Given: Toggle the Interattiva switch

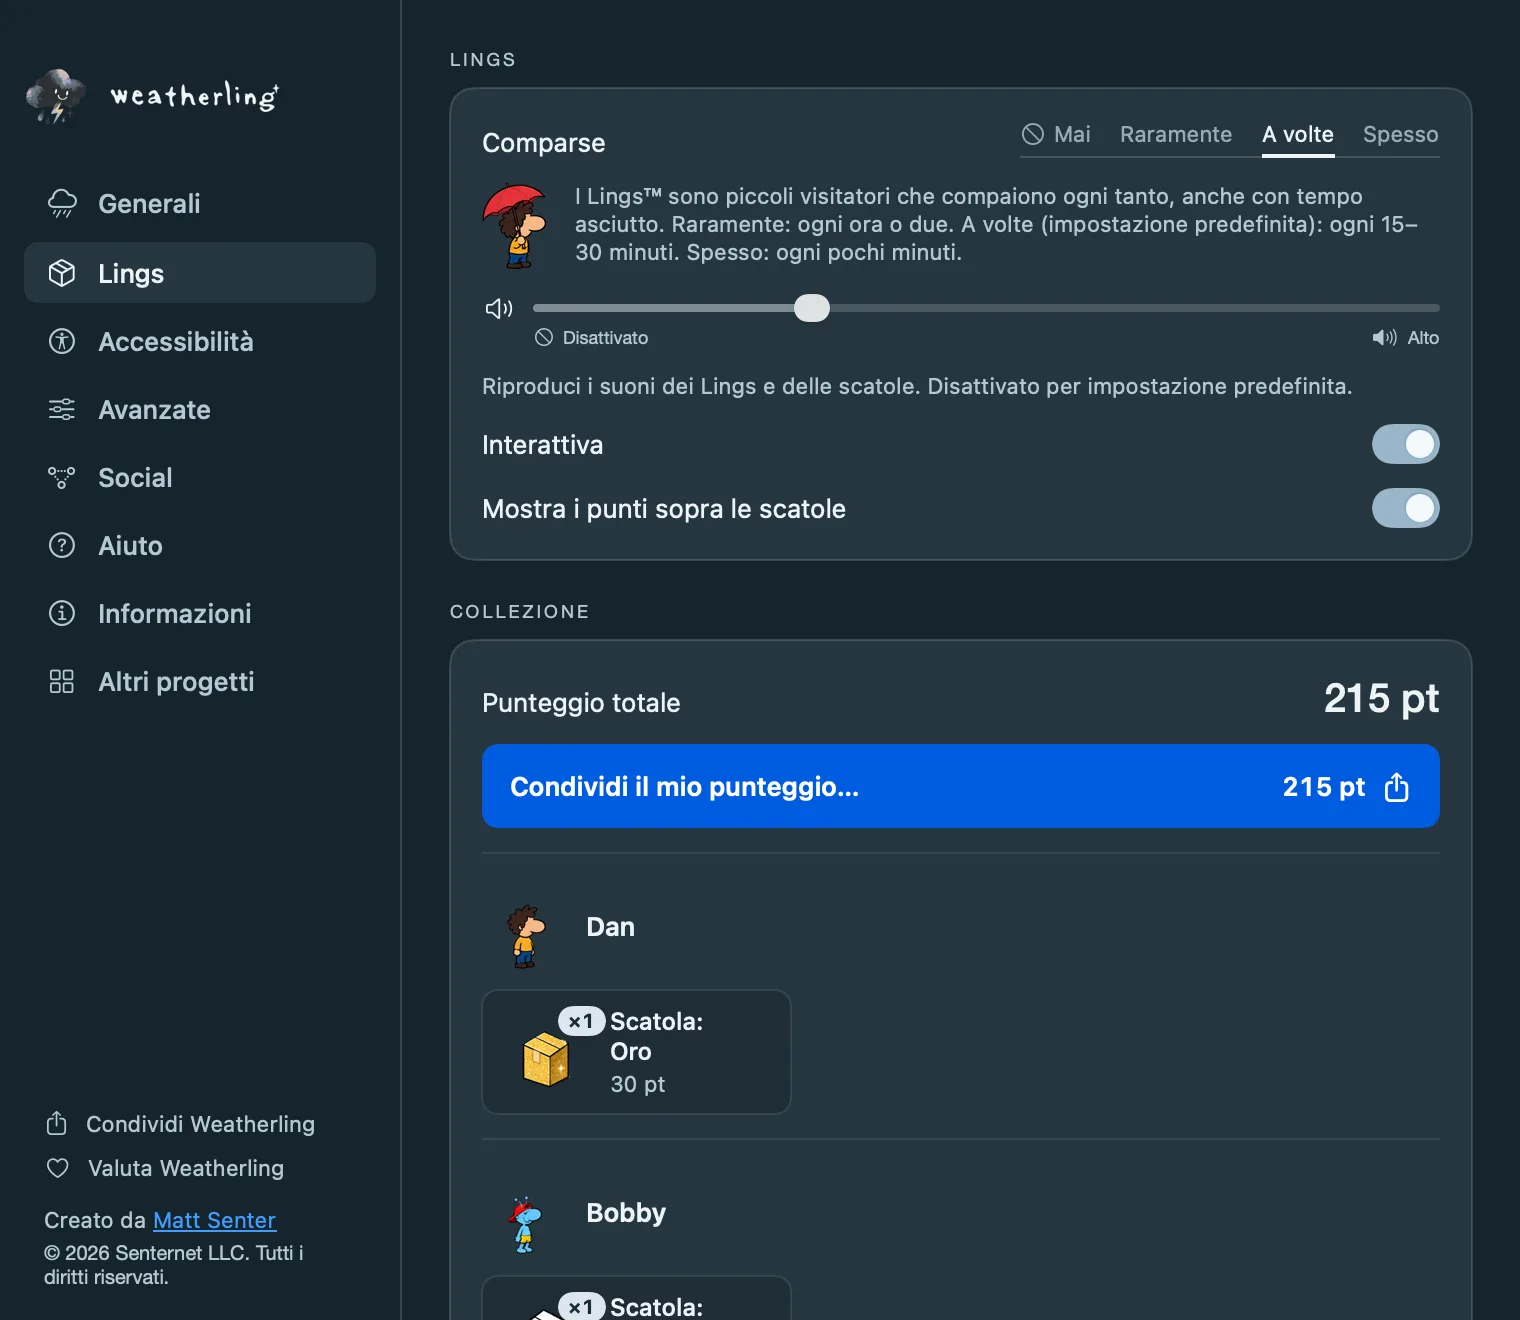Looking at the screenshot, I should pyautogui.click(x=1406, y=444).
